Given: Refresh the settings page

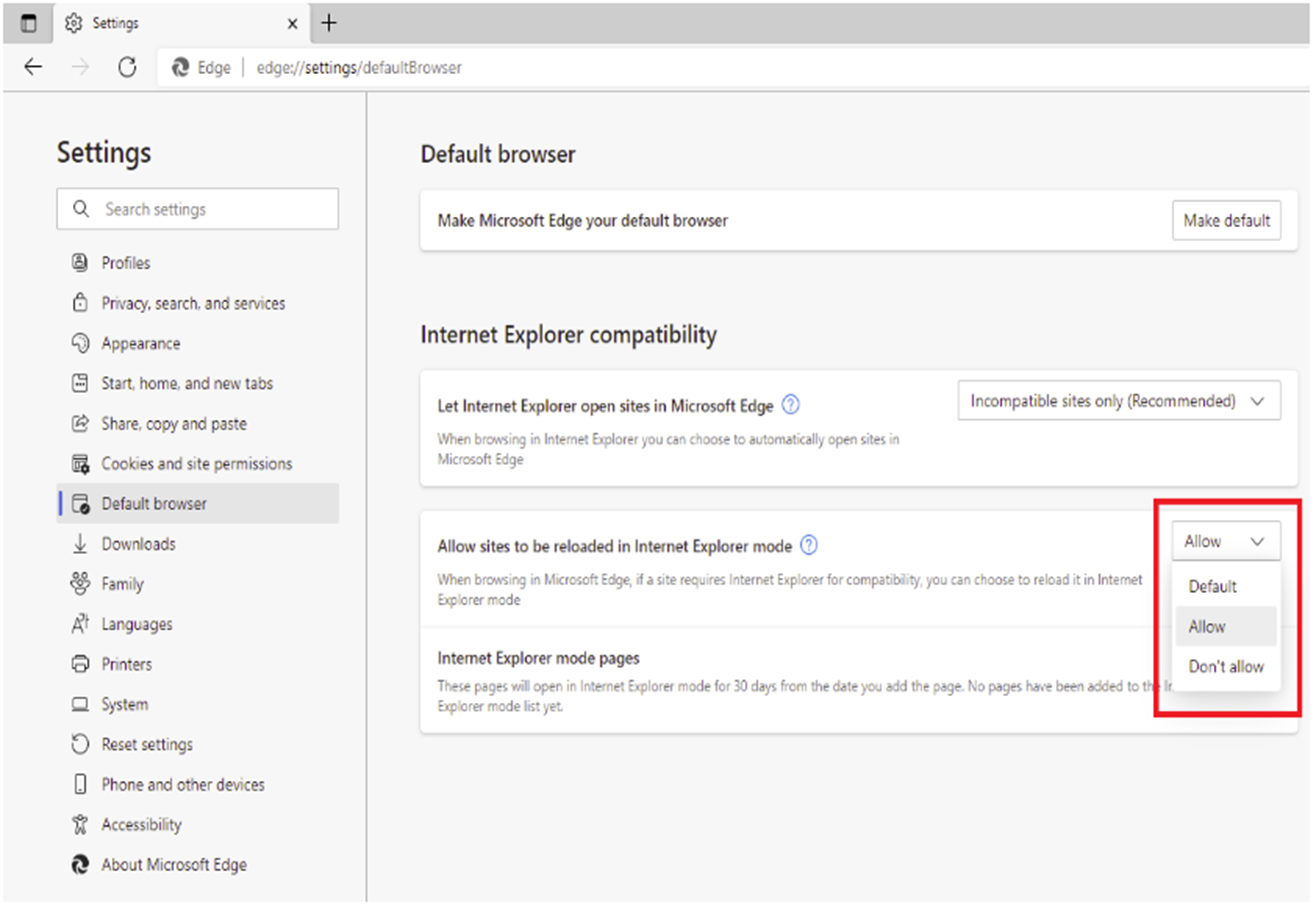Looking at the screenshot, I should point(128,67).
